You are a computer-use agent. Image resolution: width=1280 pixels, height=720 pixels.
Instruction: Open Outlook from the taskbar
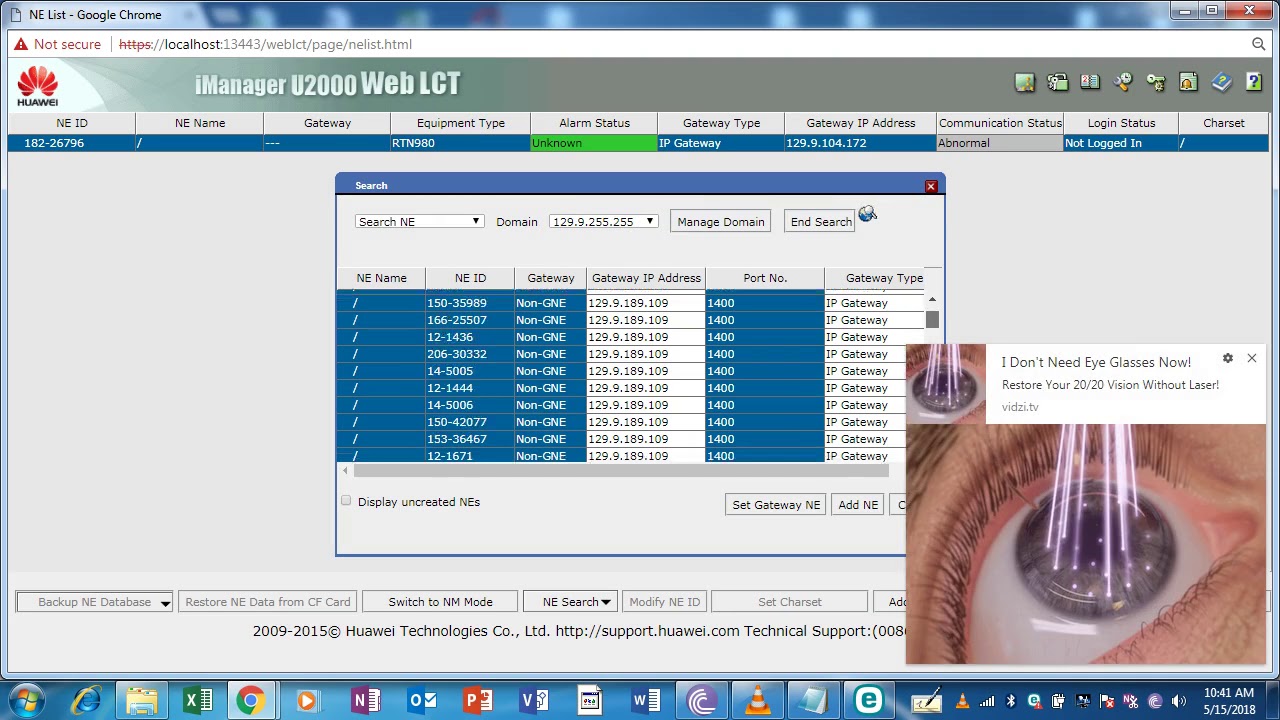coord(422,700)
